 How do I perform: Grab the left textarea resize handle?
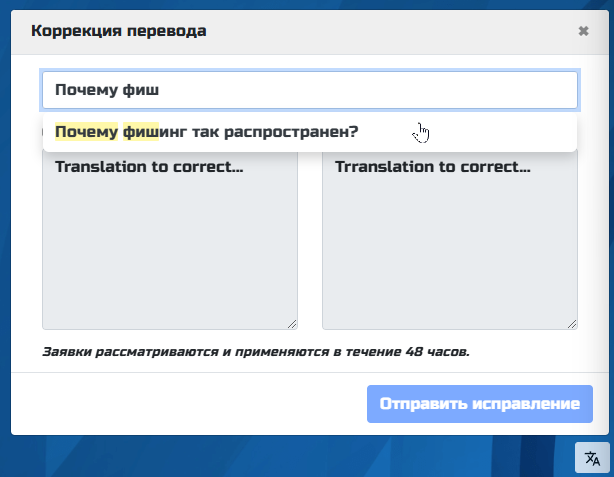pyautogui.click(x=292, y=323)
